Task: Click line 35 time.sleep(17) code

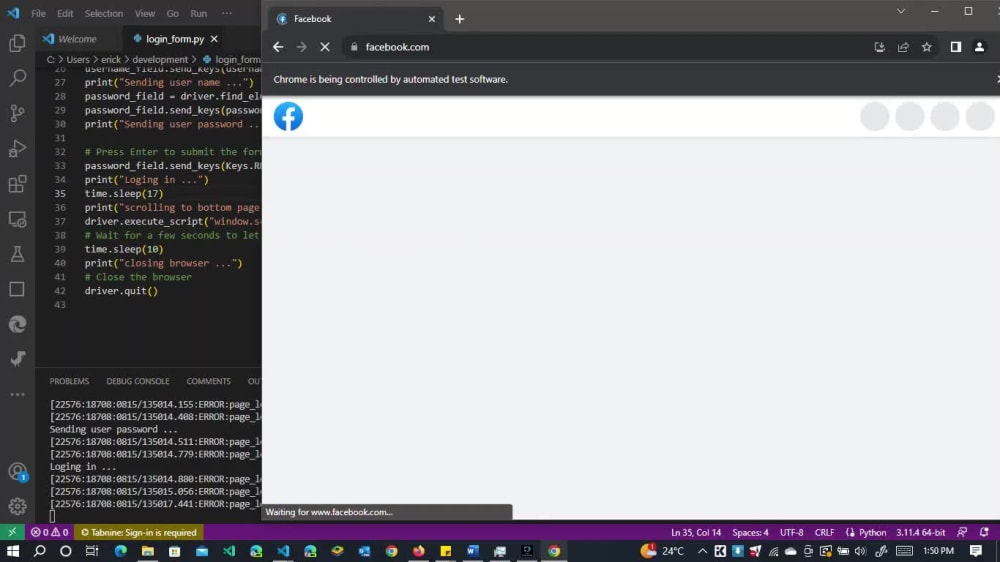Action: [x=124, y=193]
